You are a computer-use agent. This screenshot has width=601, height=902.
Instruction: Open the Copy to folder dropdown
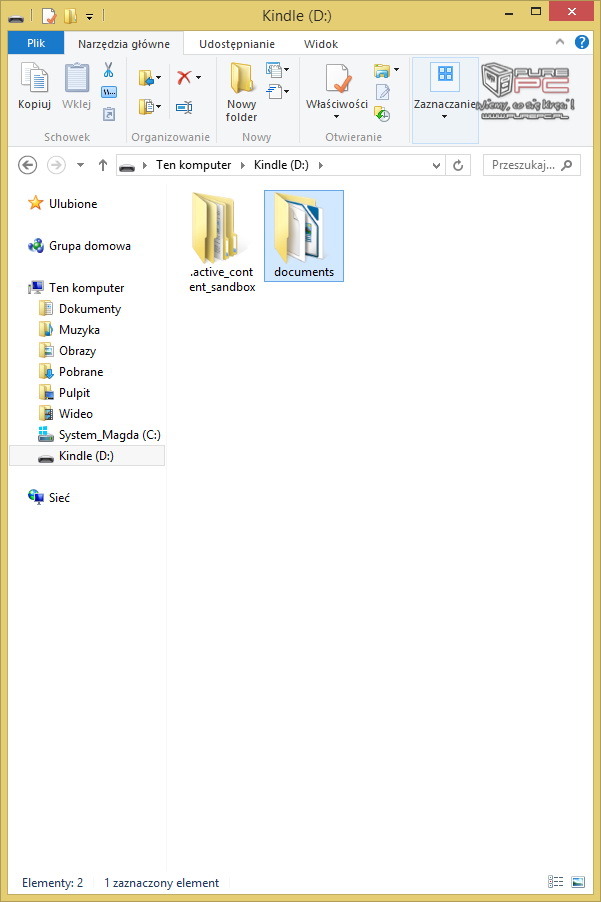(x=150, y=106)
